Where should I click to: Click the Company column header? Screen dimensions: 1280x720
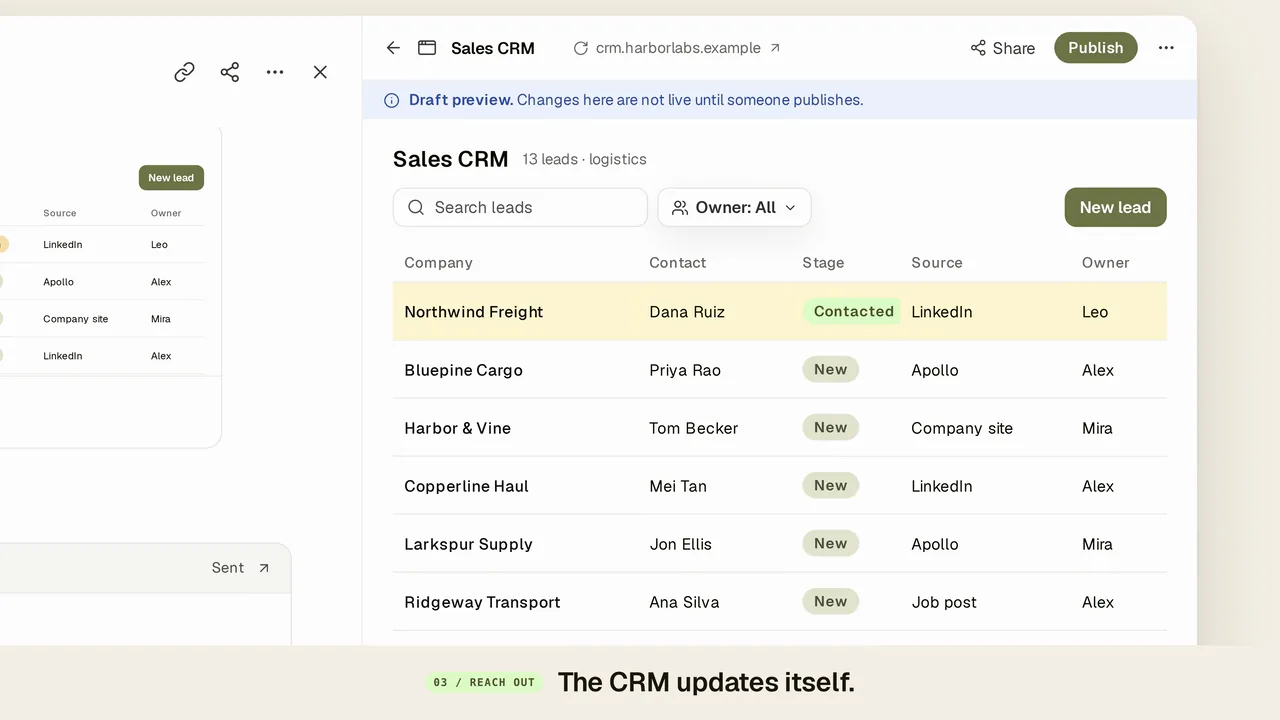pyautogui.click(x=438, y=263)
